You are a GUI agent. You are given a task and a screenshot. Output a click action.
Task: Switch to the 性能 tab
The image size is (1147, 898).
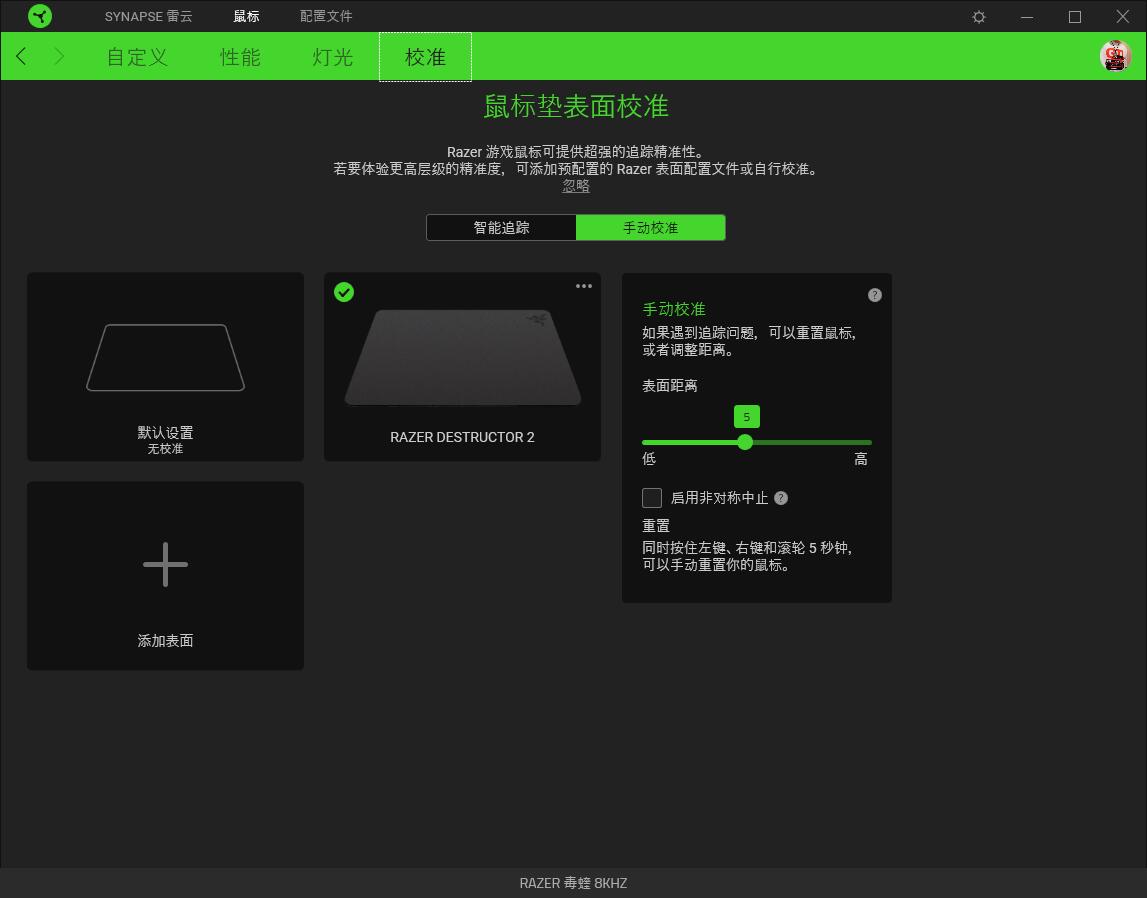(x=240, y=57)
